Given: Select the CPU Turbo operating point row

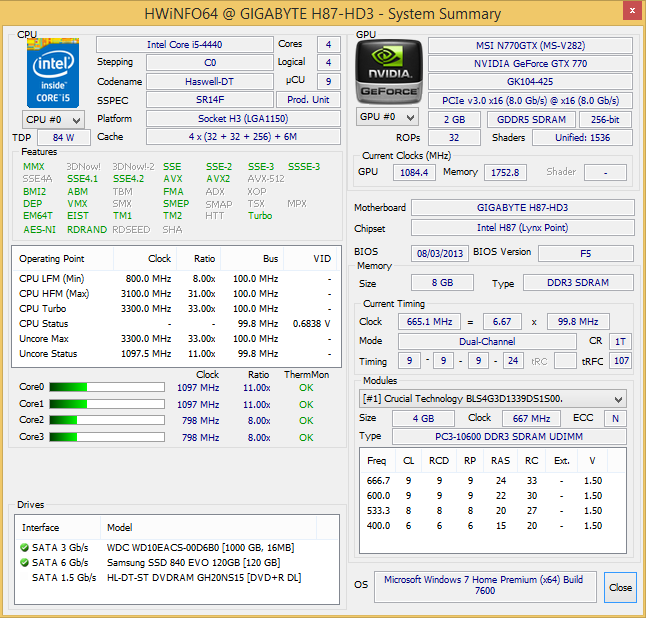Looking at the screenshot, I should (x=176, y=309).
